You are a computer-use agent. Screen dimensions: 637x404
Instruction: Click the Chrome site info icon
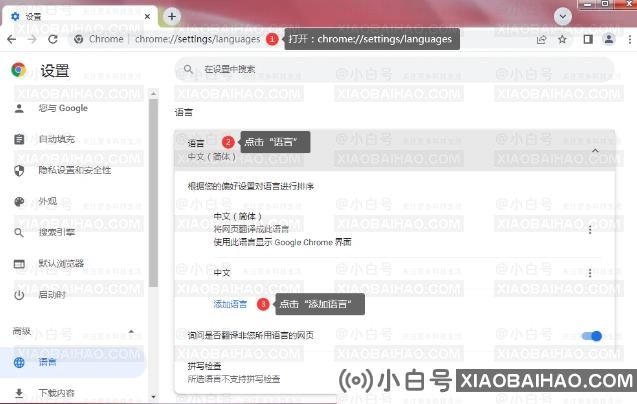click(x=79, y=39)
